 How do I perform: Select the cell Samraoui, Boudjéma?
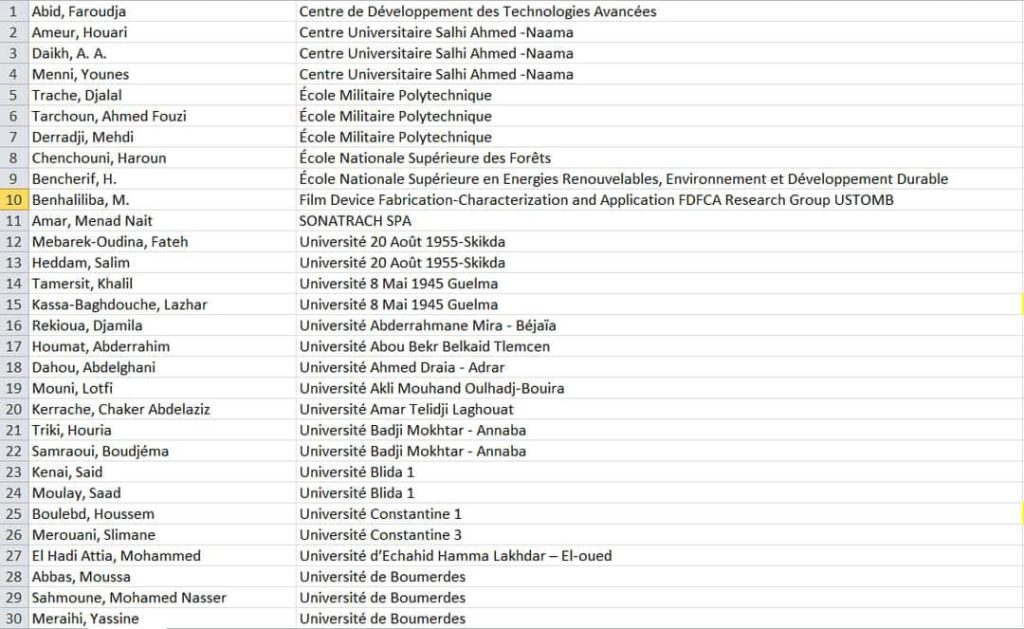(x=162, y=451)
